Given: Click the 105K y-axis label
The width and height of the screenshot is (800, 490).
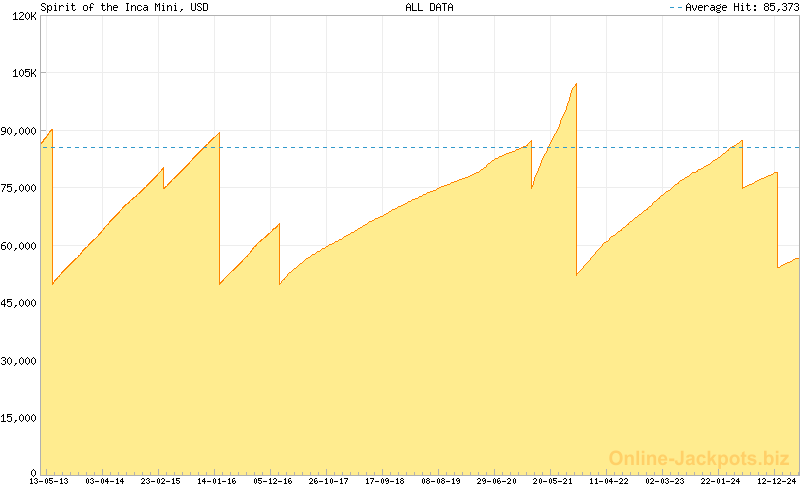Looking at the screenshot, I should point(24,74).
